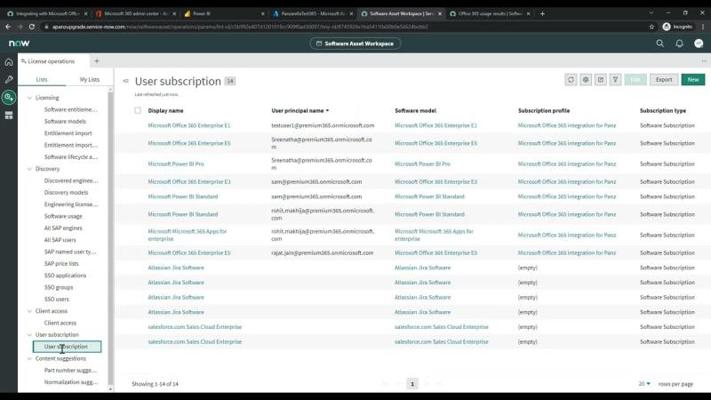Open Software models list item
This screenshot has height=400, width=711.
click(65, 121)
